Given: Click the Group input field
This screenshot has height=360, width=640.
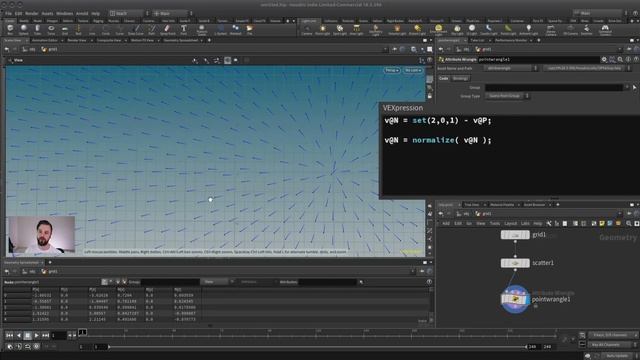Looking at the screenshot, I should (x=554, y=87).
